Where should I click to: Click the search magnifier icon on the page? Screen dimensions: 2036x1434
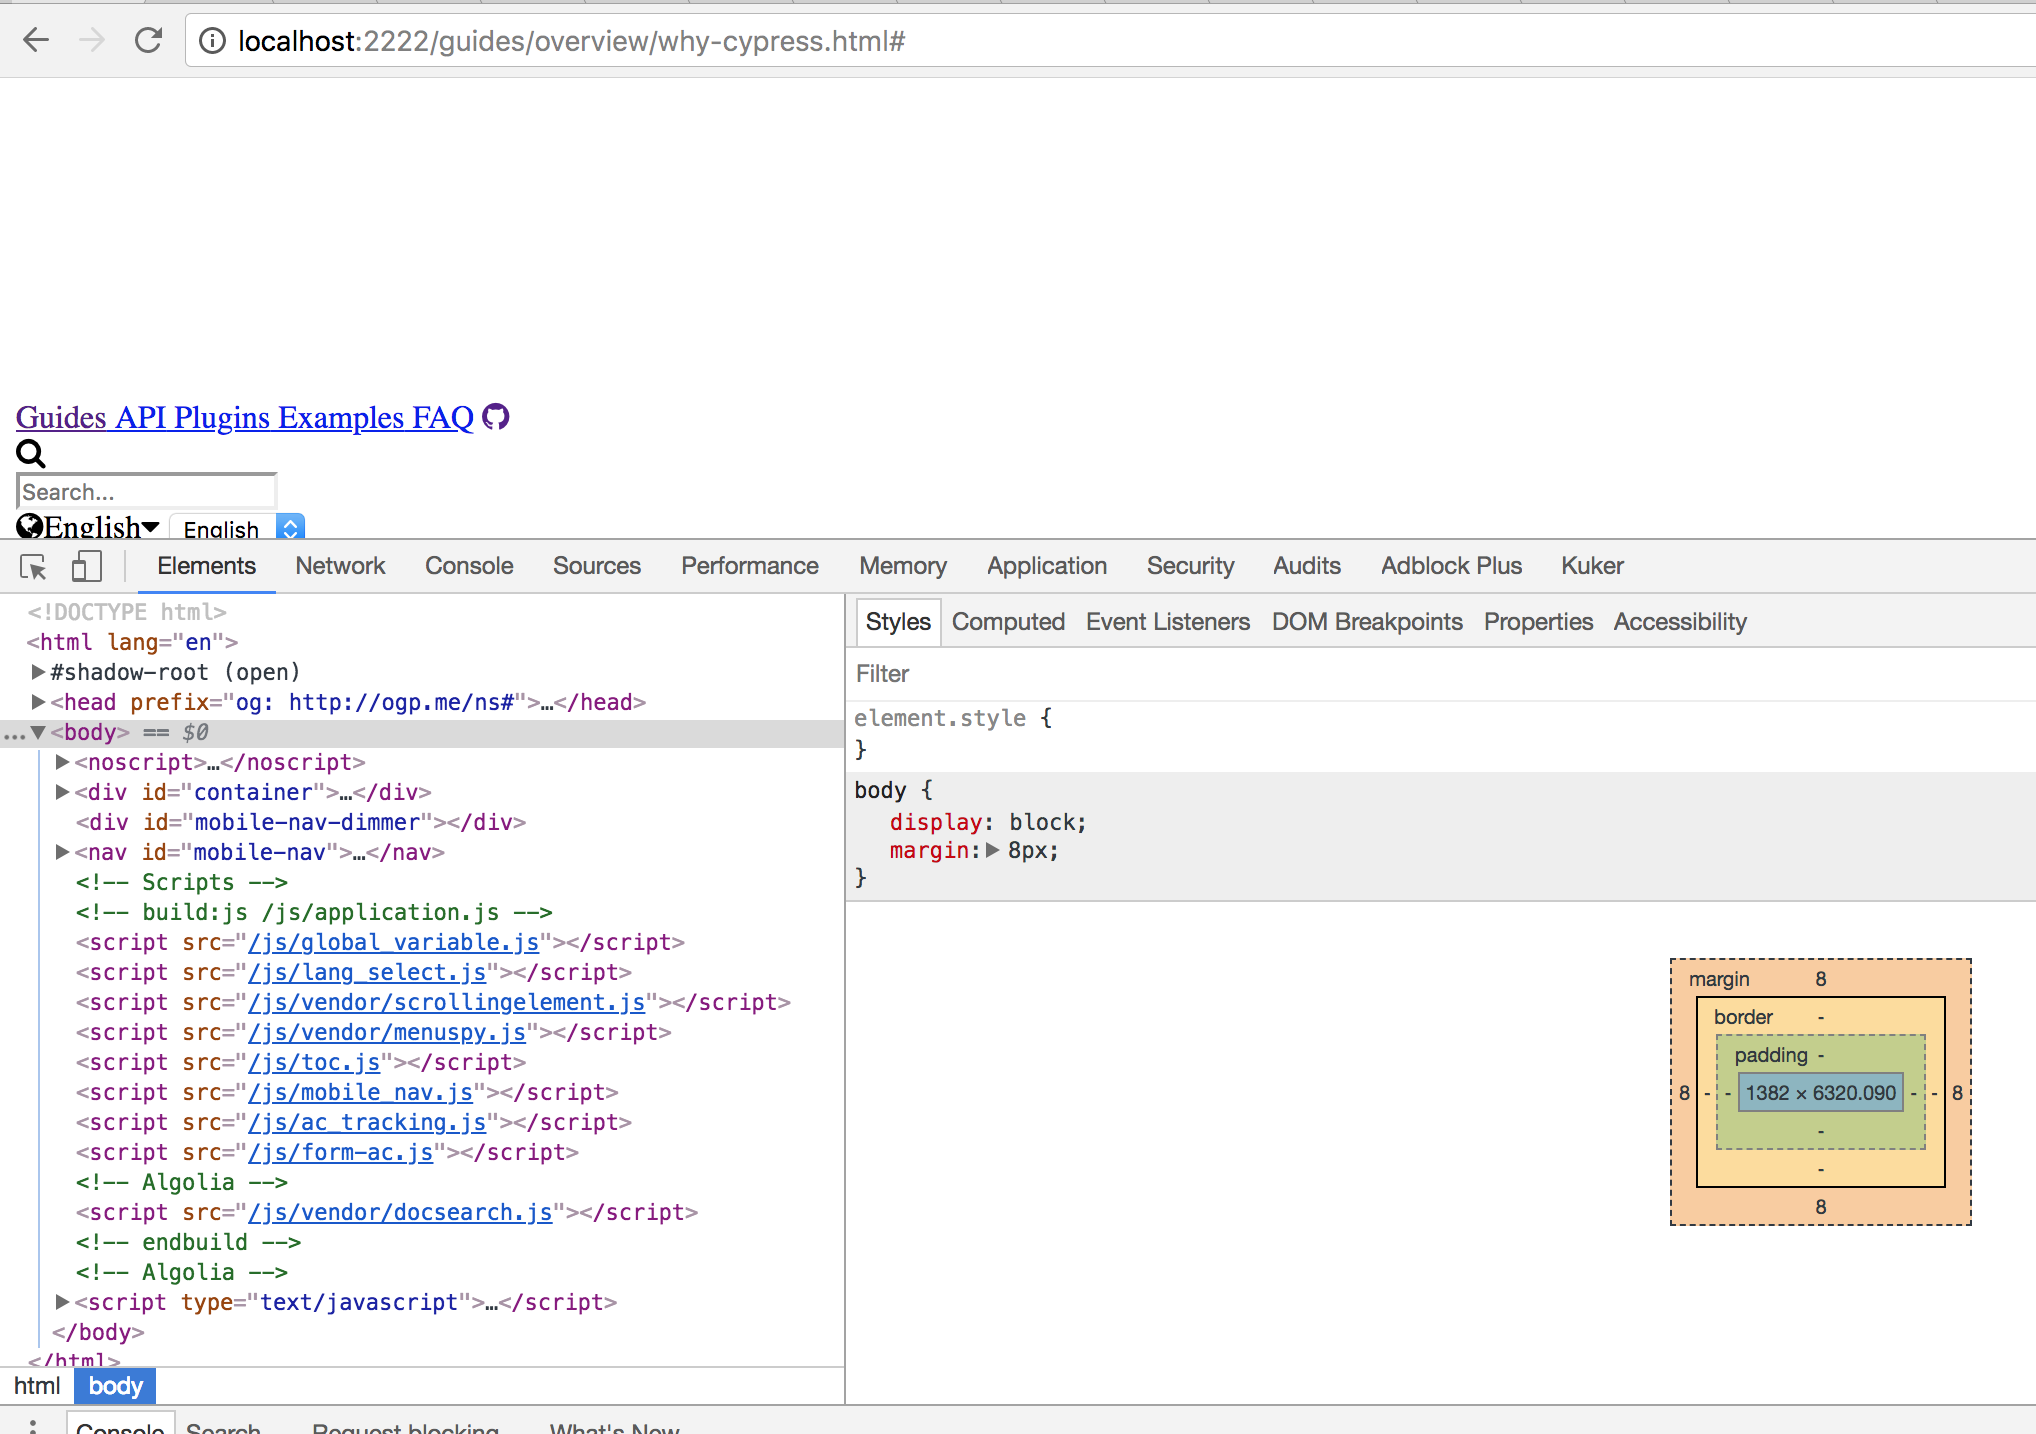(x=30, y=455)
